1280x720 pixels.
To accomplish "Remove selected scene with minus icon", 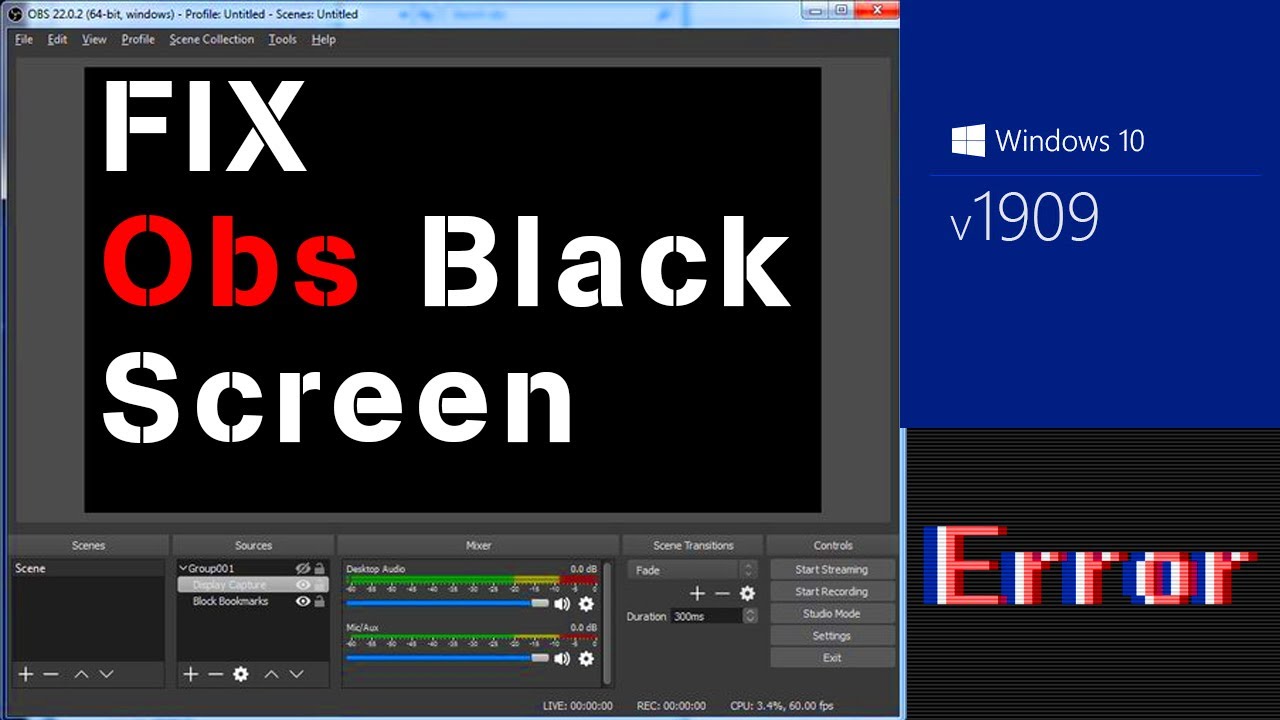I will point(50,674).
